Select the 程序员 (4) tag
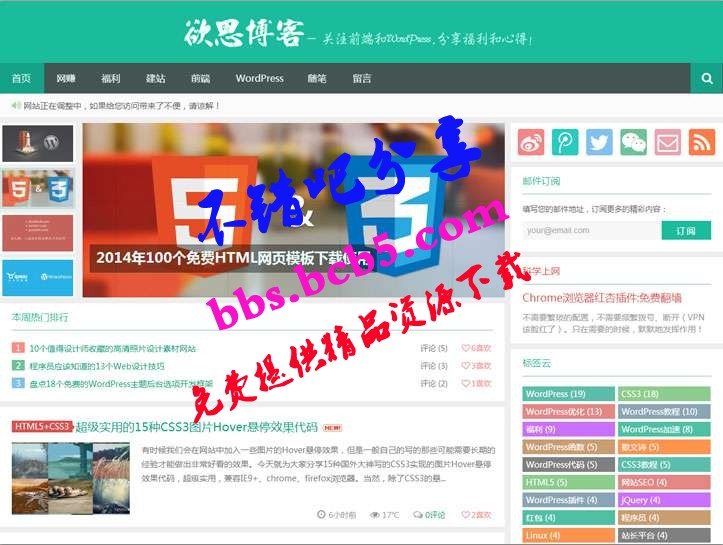Viewport: 723px width, 545px height. [x=664, y=517]
